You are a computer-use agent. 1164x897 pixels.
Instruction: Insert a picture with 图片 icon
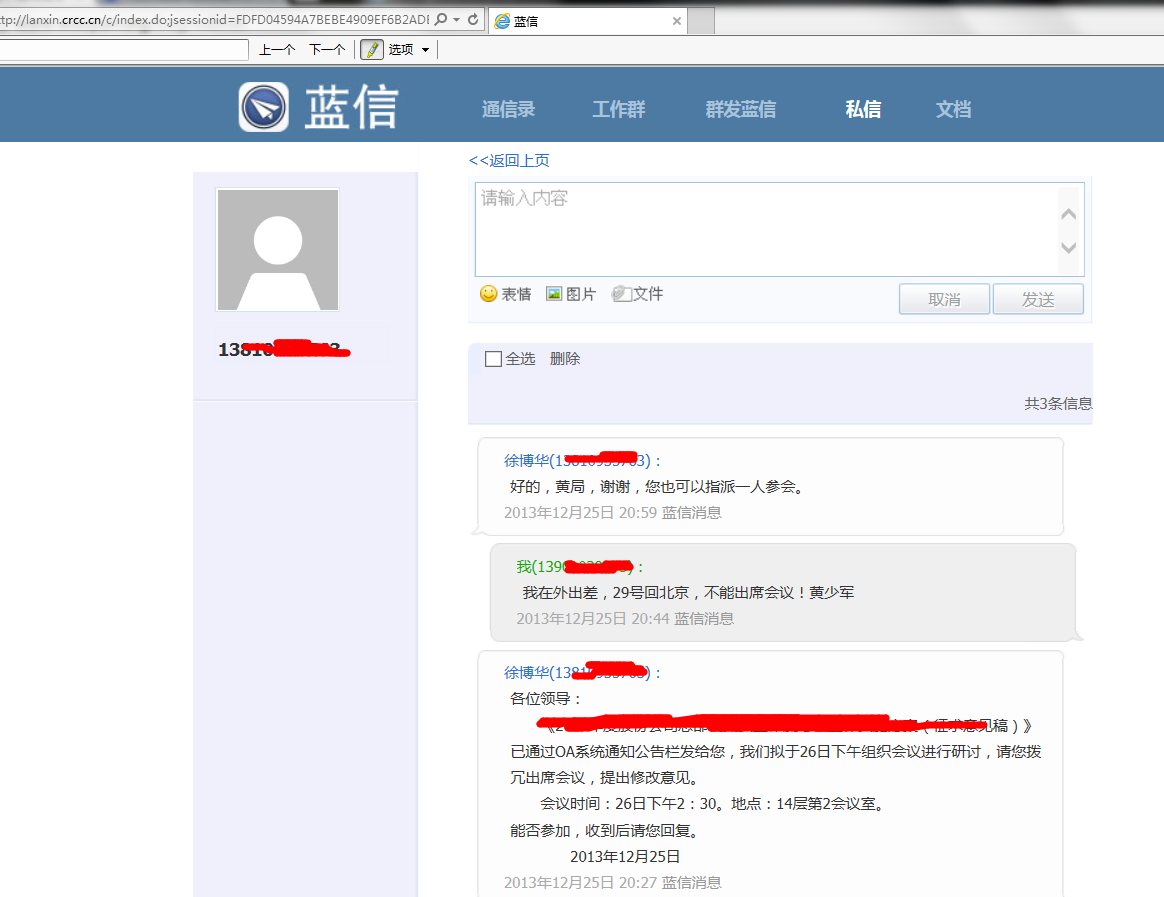[x=571, y=294]
